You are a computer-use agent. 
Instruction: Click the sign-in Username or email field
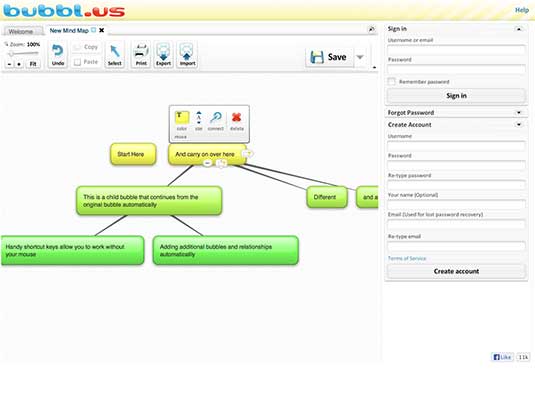coord(456,50)
